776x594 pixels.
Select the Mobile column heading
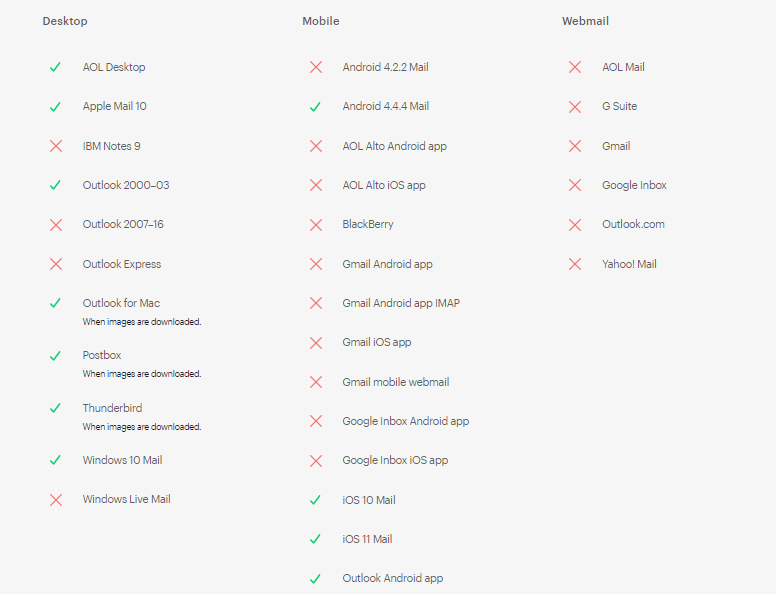(321, 21)
